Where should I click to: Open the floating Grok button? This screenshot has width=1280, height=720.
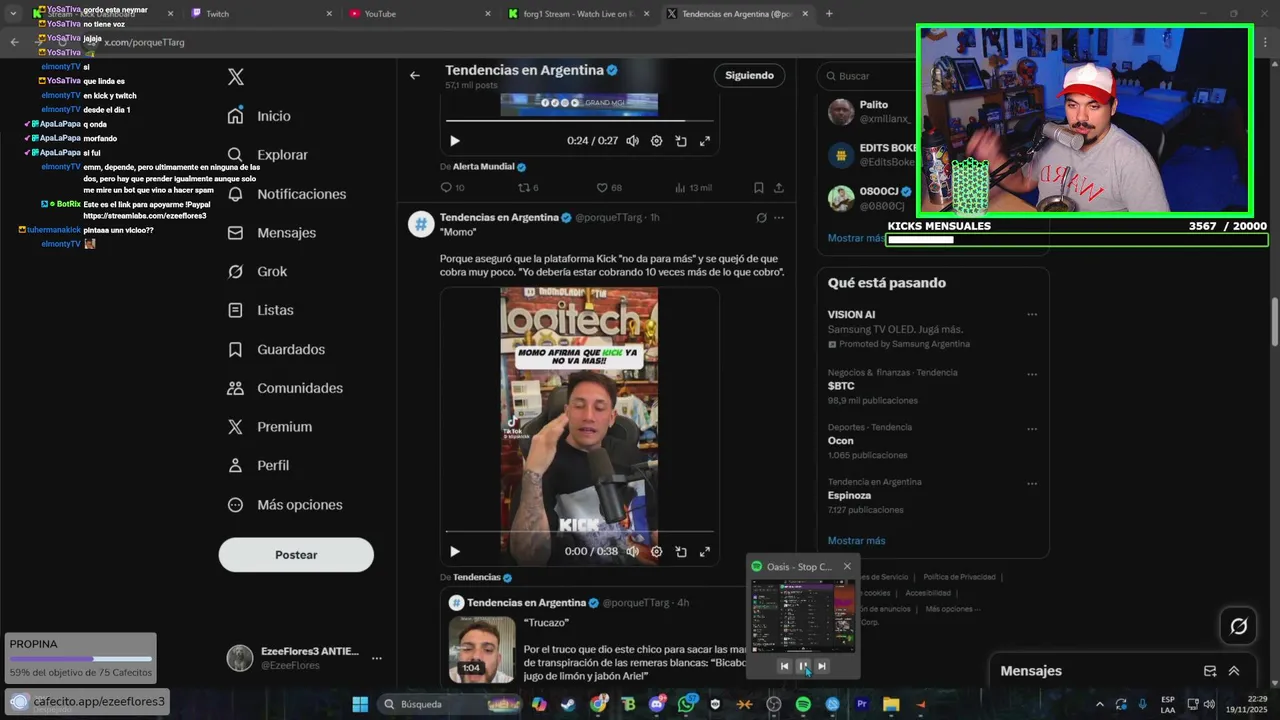(x=1239, y=627)
